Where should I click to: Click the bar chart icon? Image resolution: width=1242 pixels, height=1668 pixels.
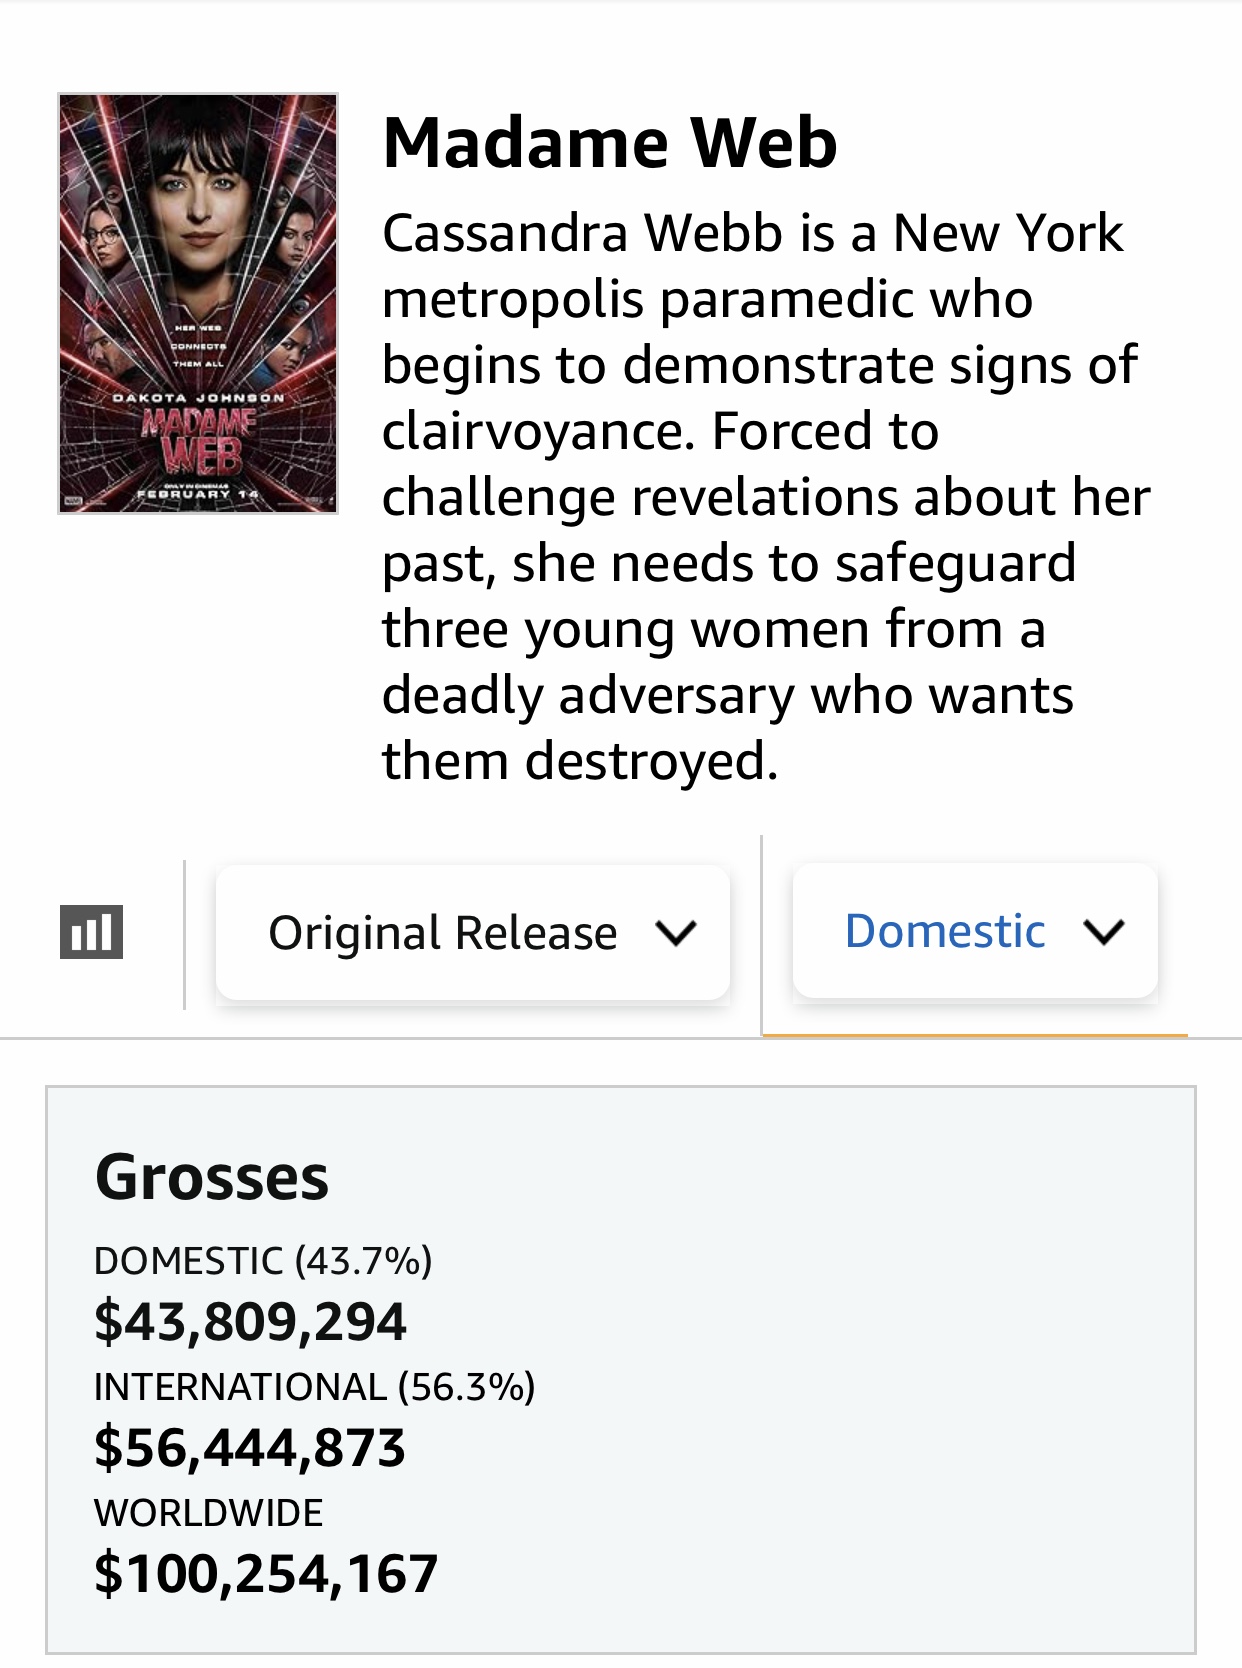pyautogui.click(x=91, y=932)
